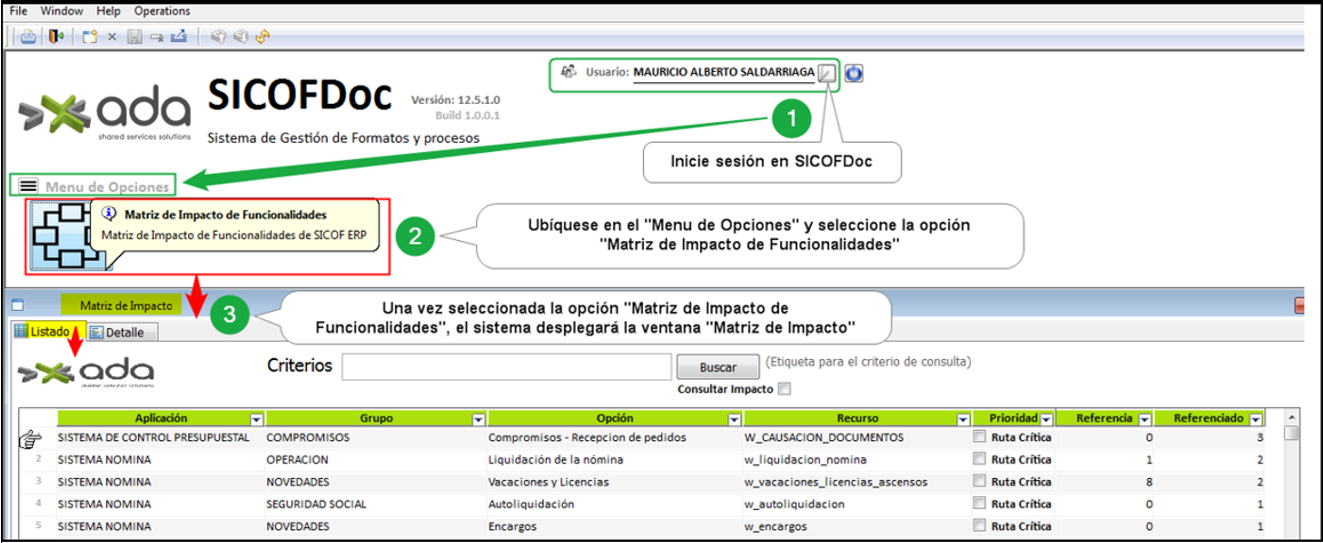Enable the Consultar Impacto checkbox
Viewport: 1323px width, 543px height.
784,389
